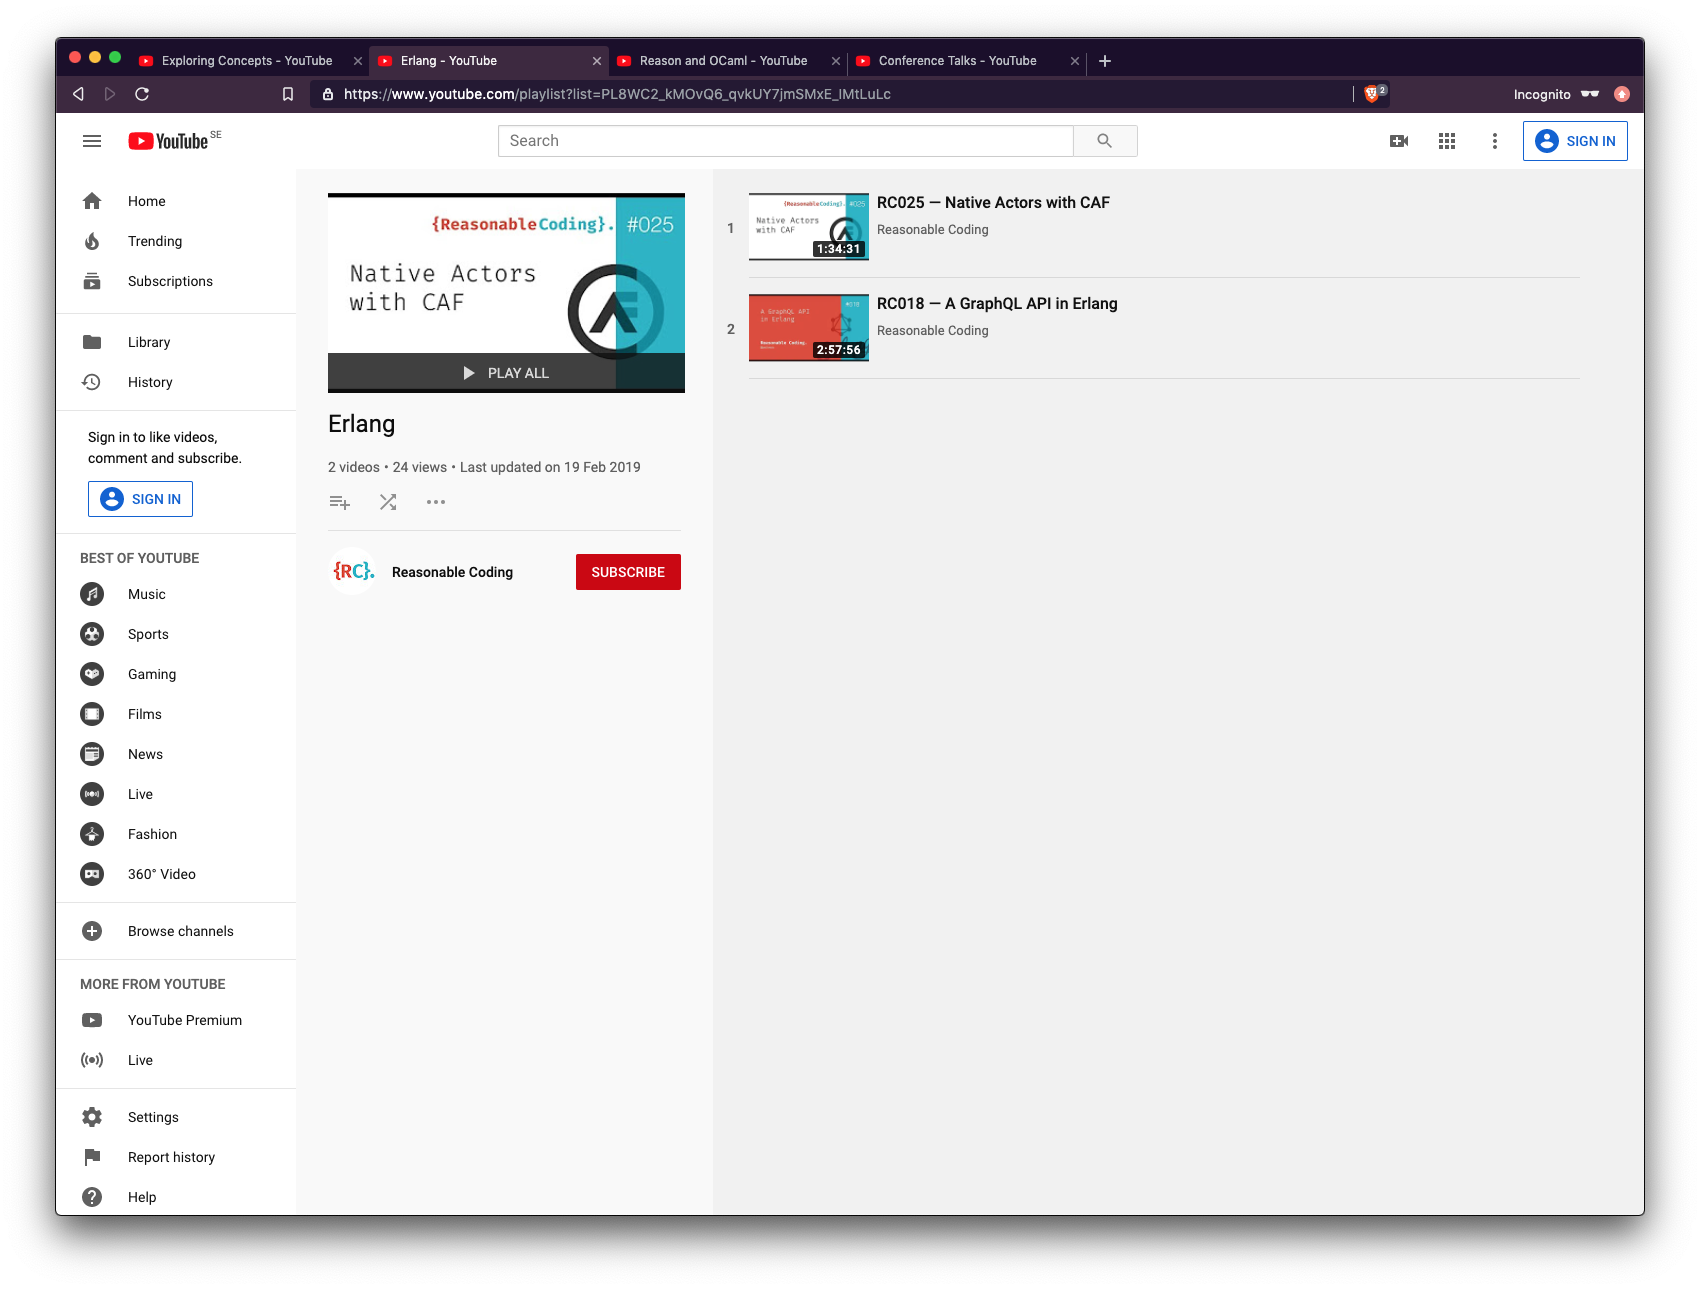The image size is (1700, 1289).
Task: Open the top-right three-dot settings menu
Action: [x=1494, y=141]
